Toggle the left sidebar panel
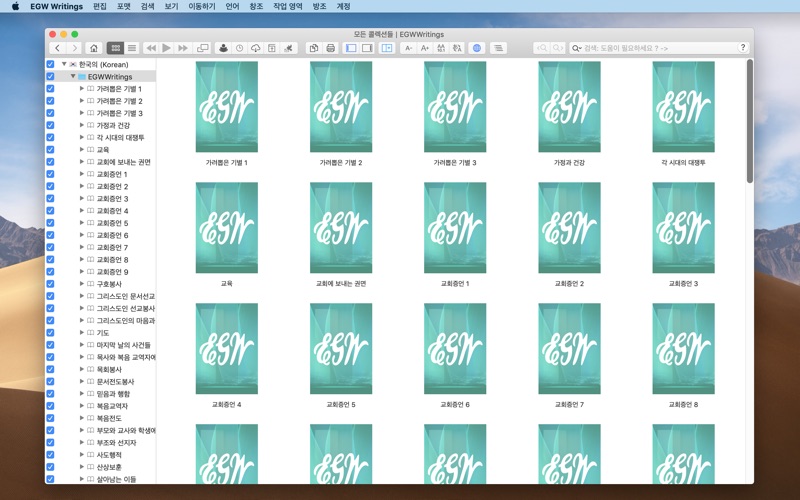The height and width of the screenshot is (500, 800). point(351,48)
